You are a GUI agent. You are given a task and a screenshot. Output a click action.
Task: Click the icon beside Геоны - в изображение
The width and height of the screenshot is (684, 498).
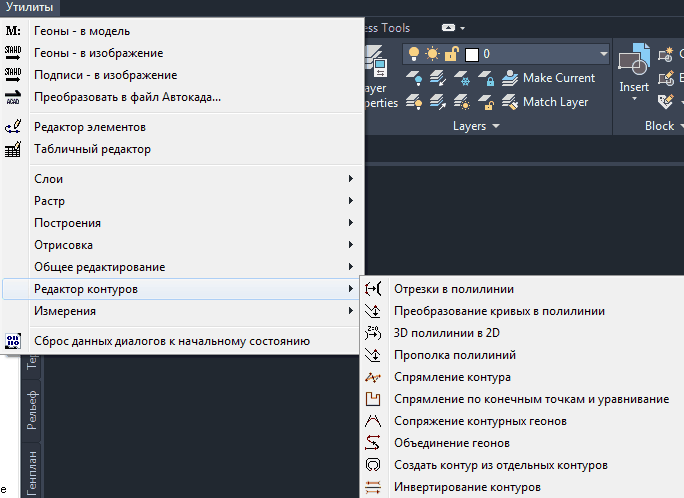click(x=13, y=53)
